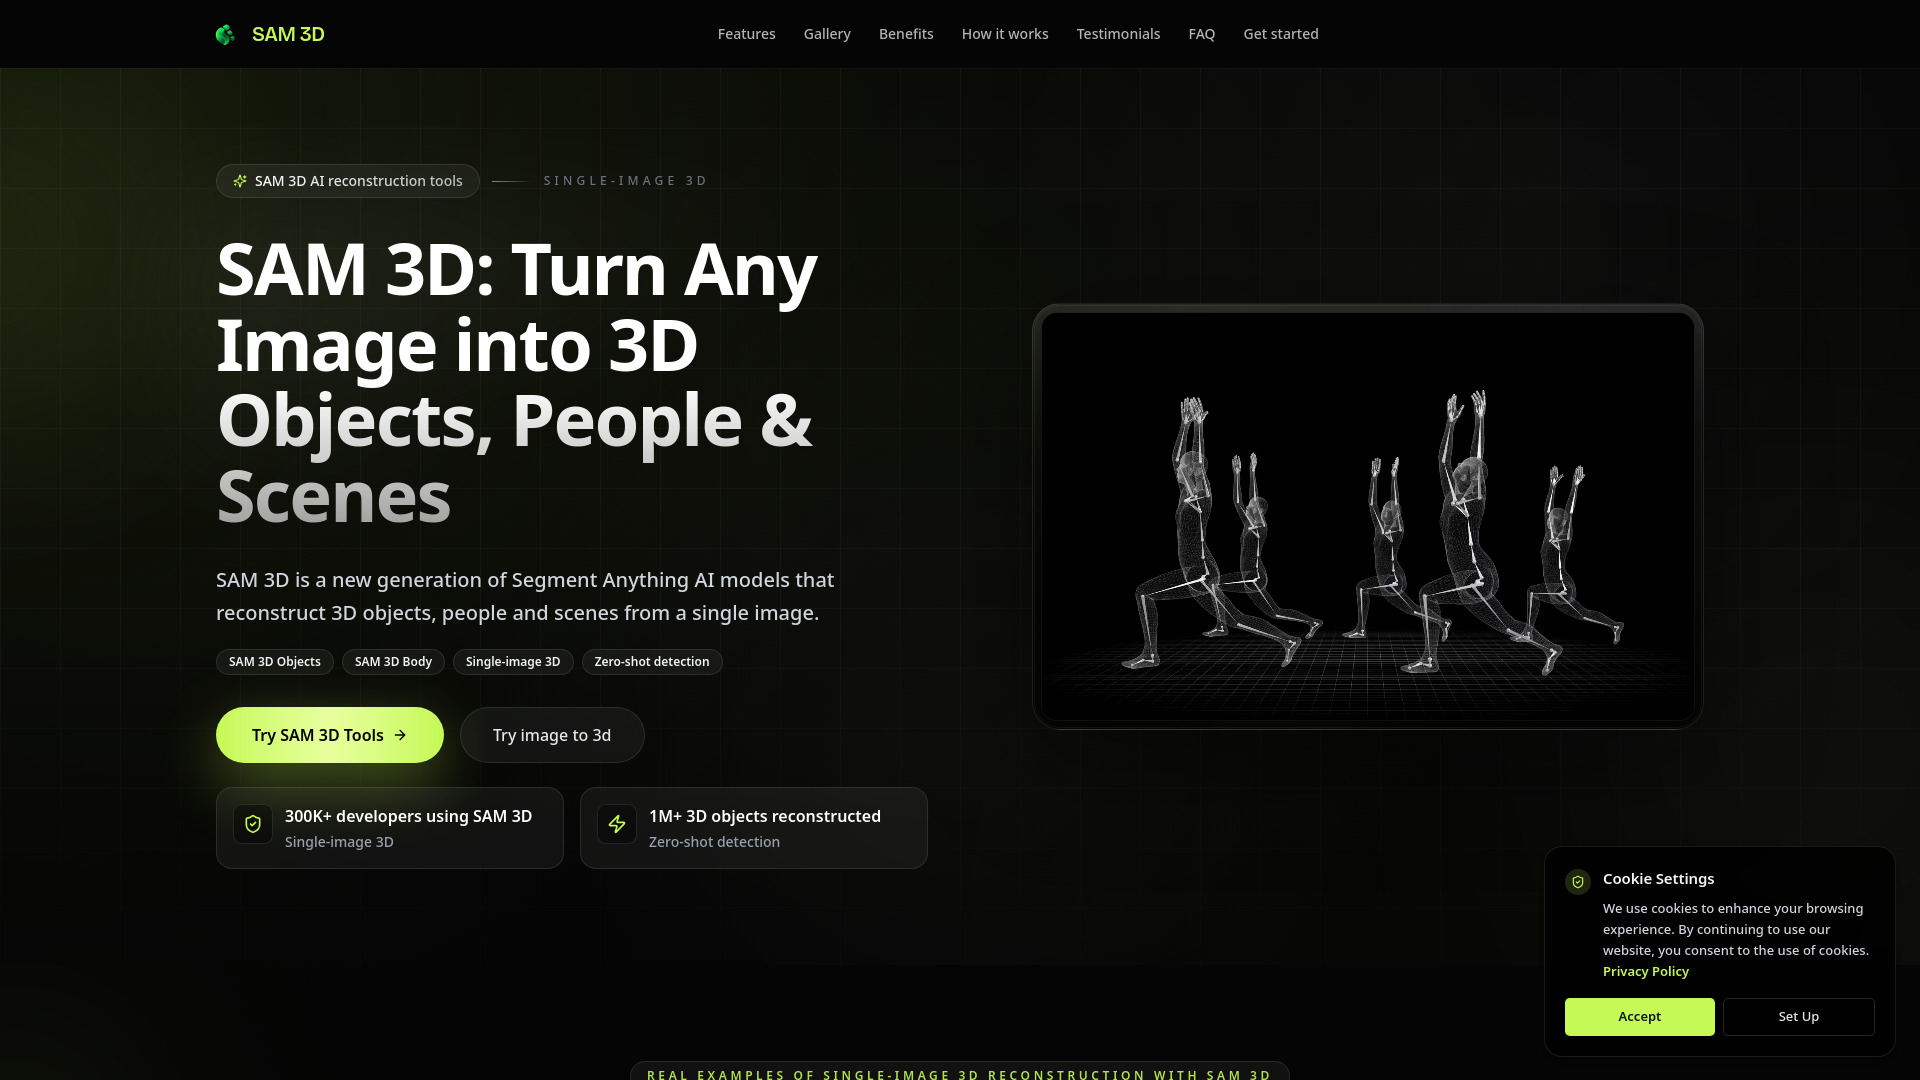This screenshot has width=1920, height=1080.
Task: Select Testimonials in the top navigation
Action: 1117,33
